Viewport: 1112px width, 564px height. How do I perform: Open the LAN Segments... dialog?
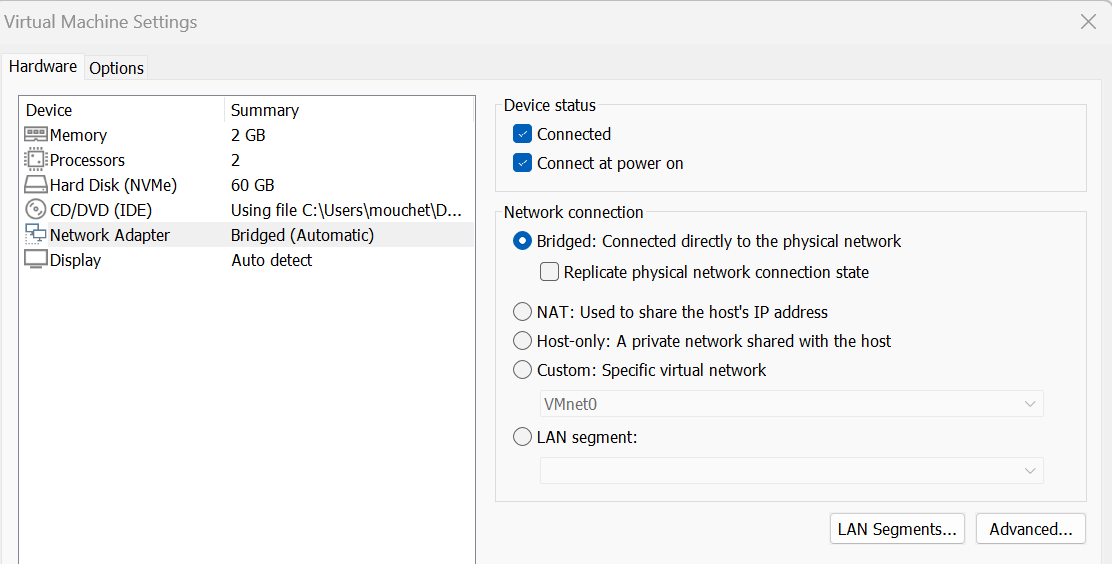point(897,529)
